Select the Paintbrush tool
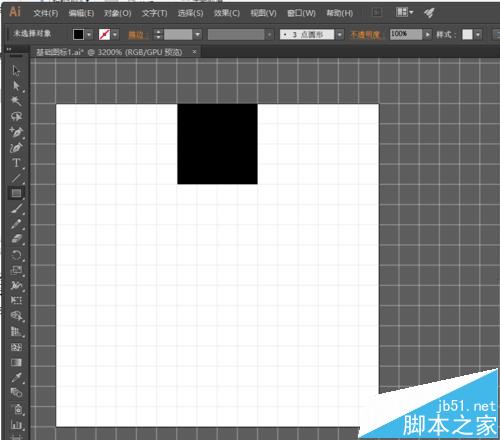This screenshot has height=440, width=500. point(16,209)
